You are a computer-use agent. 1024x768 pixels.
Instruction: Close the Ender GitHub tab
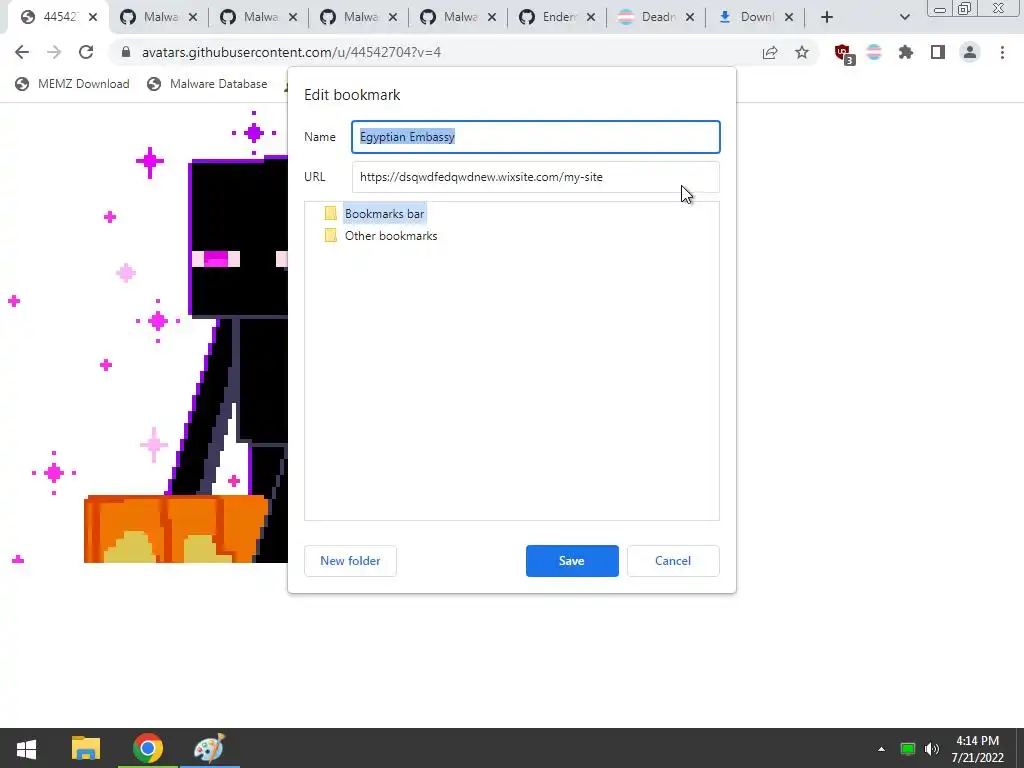(x=590, y=17)
